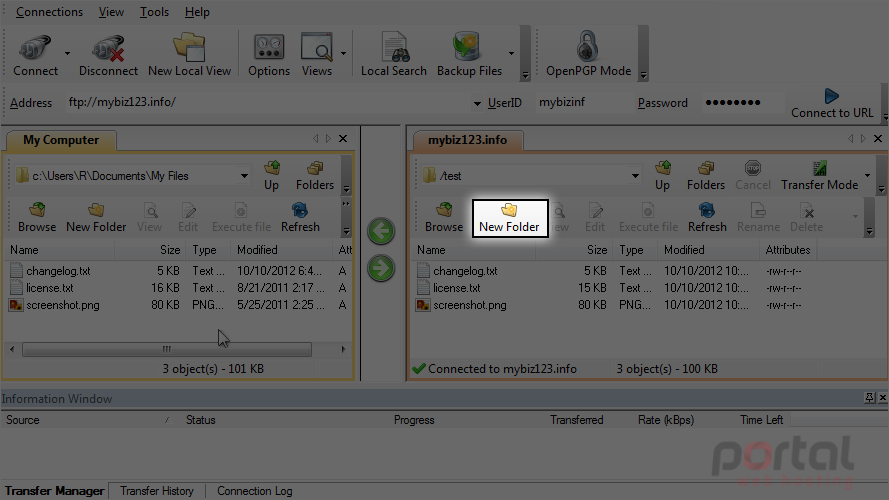This screenshot has height=500, width=889.
Task: Select local license.txt file
Action: [x=50, y=288]
